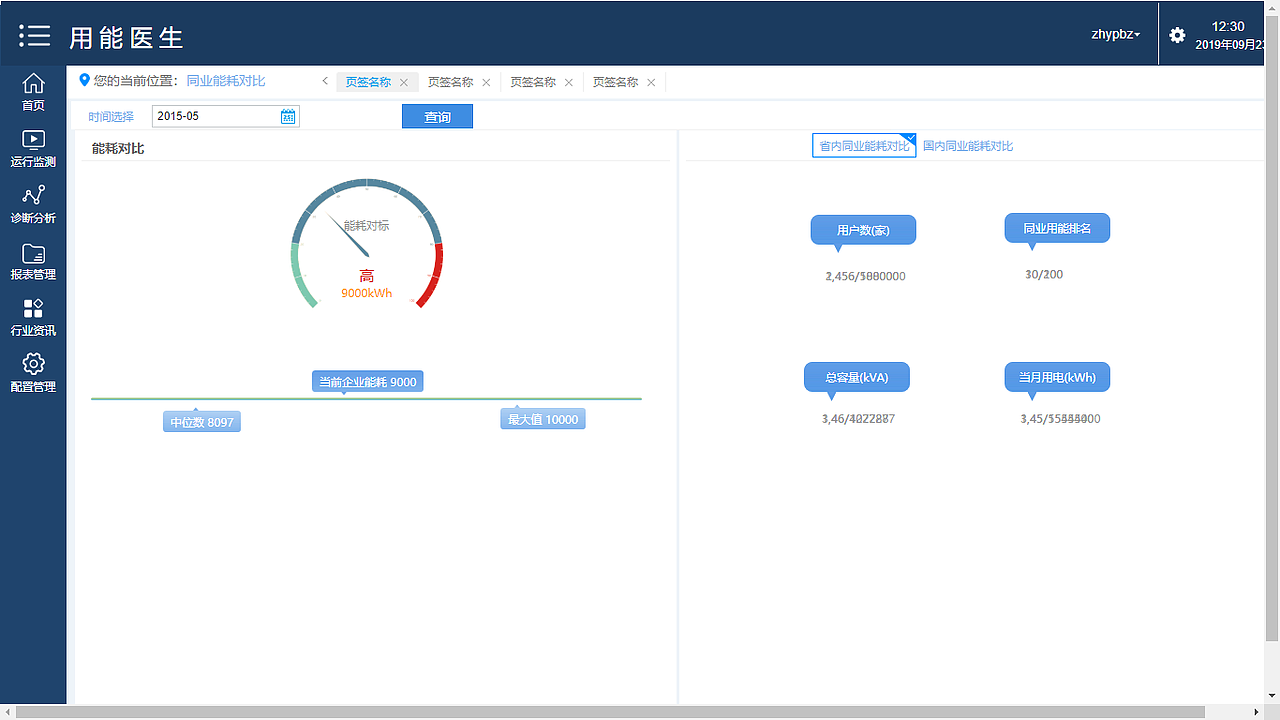The image size is (1280, 720).
Task: Click the settings gear icon in header
Action: coord(1177,35)
